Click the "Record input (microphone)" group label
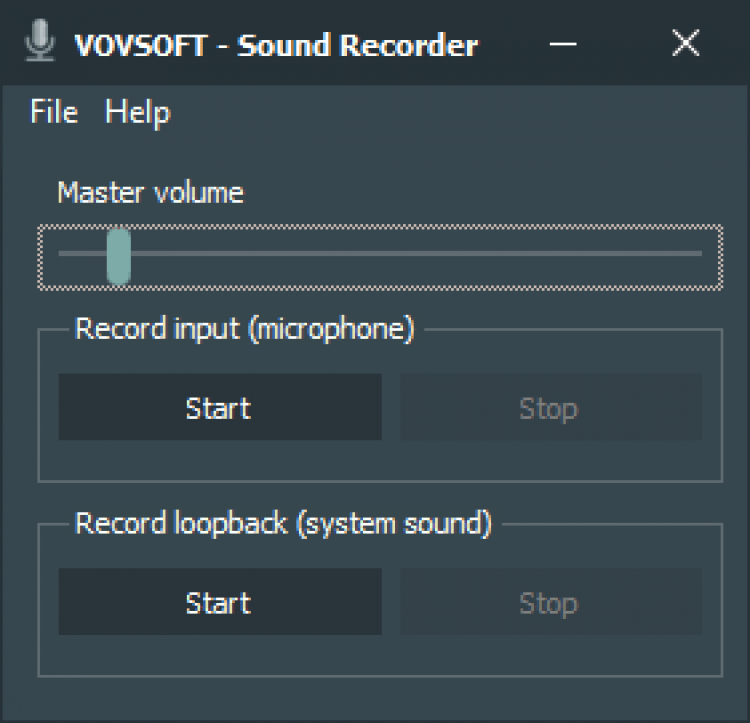The width and height of the screenshot is (750, 723). tap(244, 329)
